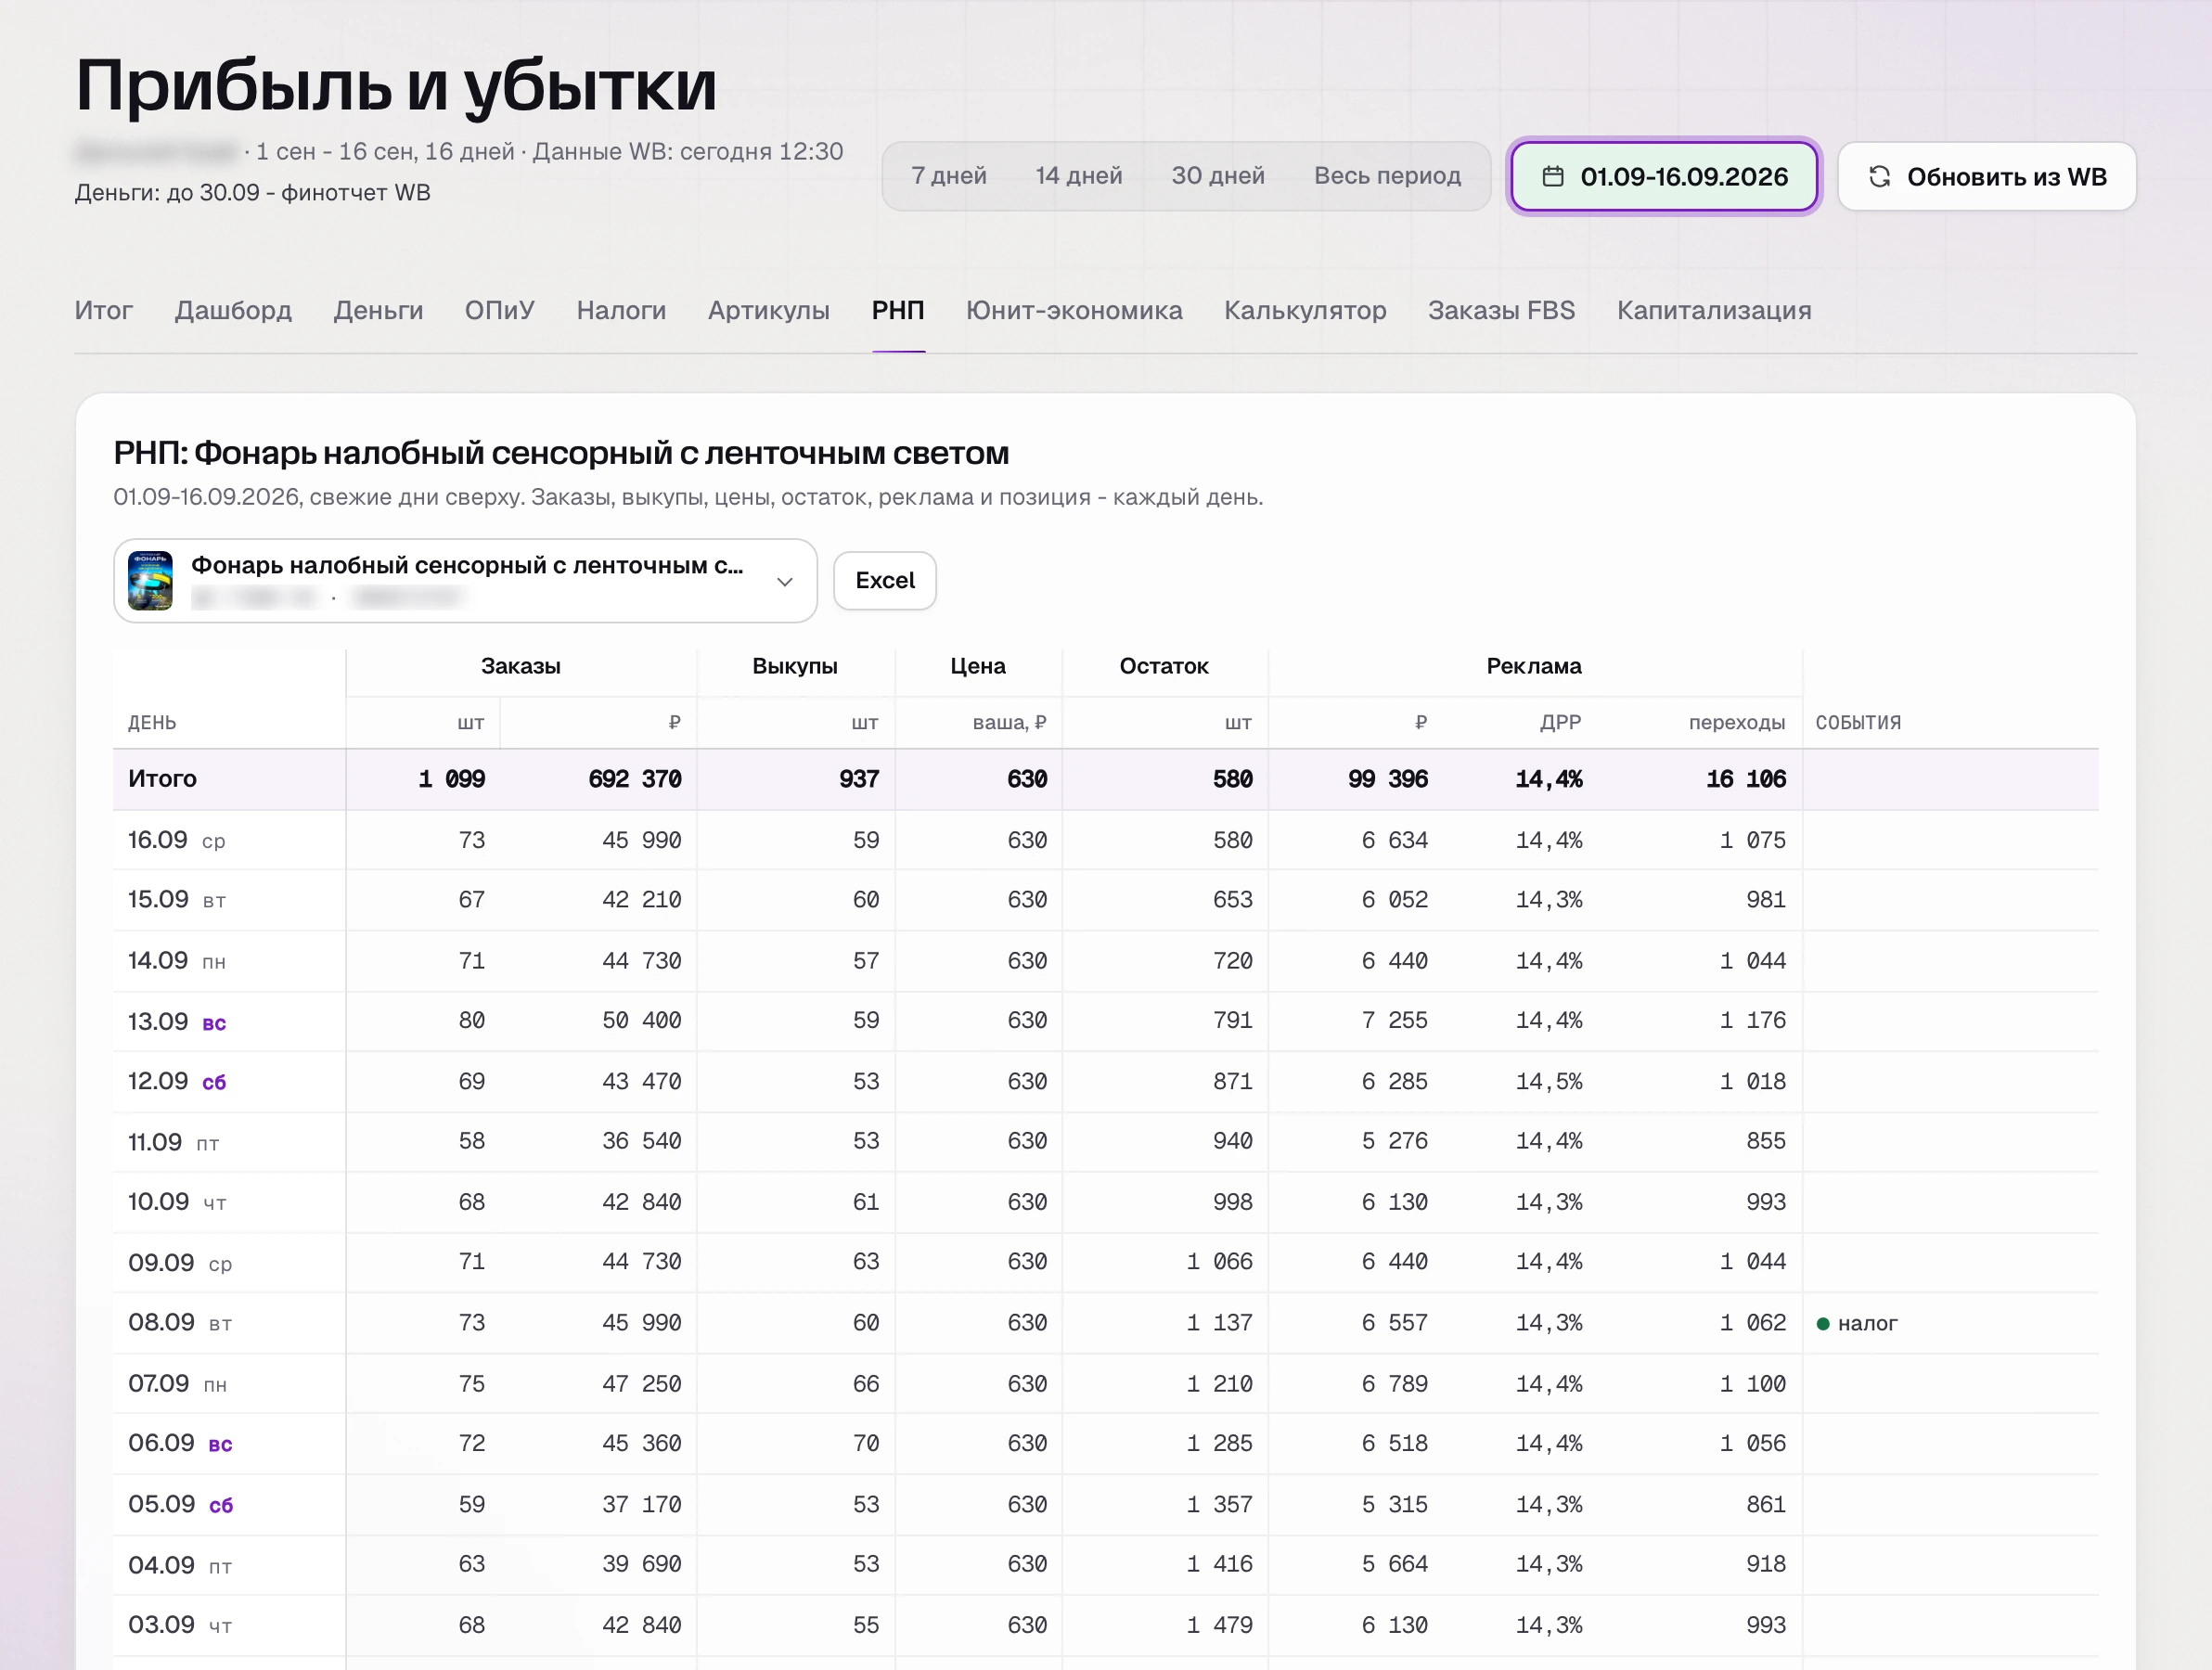Select the 7 дней period

coord(949,176)
